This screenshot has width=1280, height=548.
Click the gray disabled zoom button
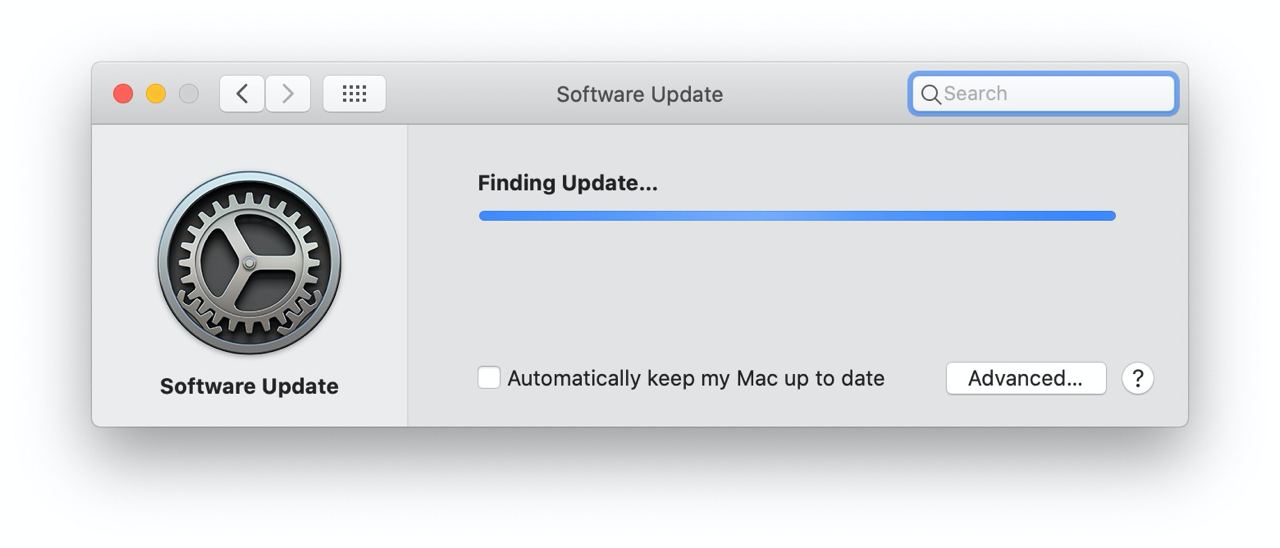coord(188,94)
